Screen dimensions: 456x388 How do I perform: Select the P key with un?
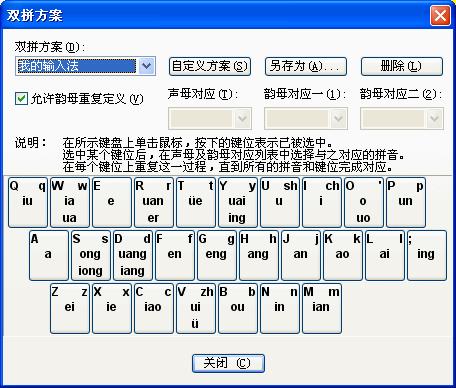(406, 202)
